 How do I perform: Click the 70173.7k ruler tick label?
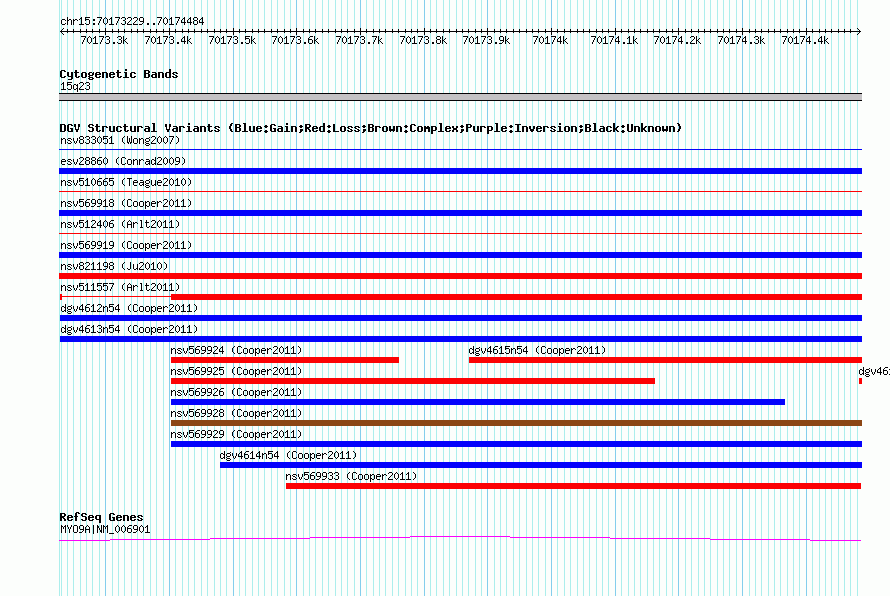359,40
